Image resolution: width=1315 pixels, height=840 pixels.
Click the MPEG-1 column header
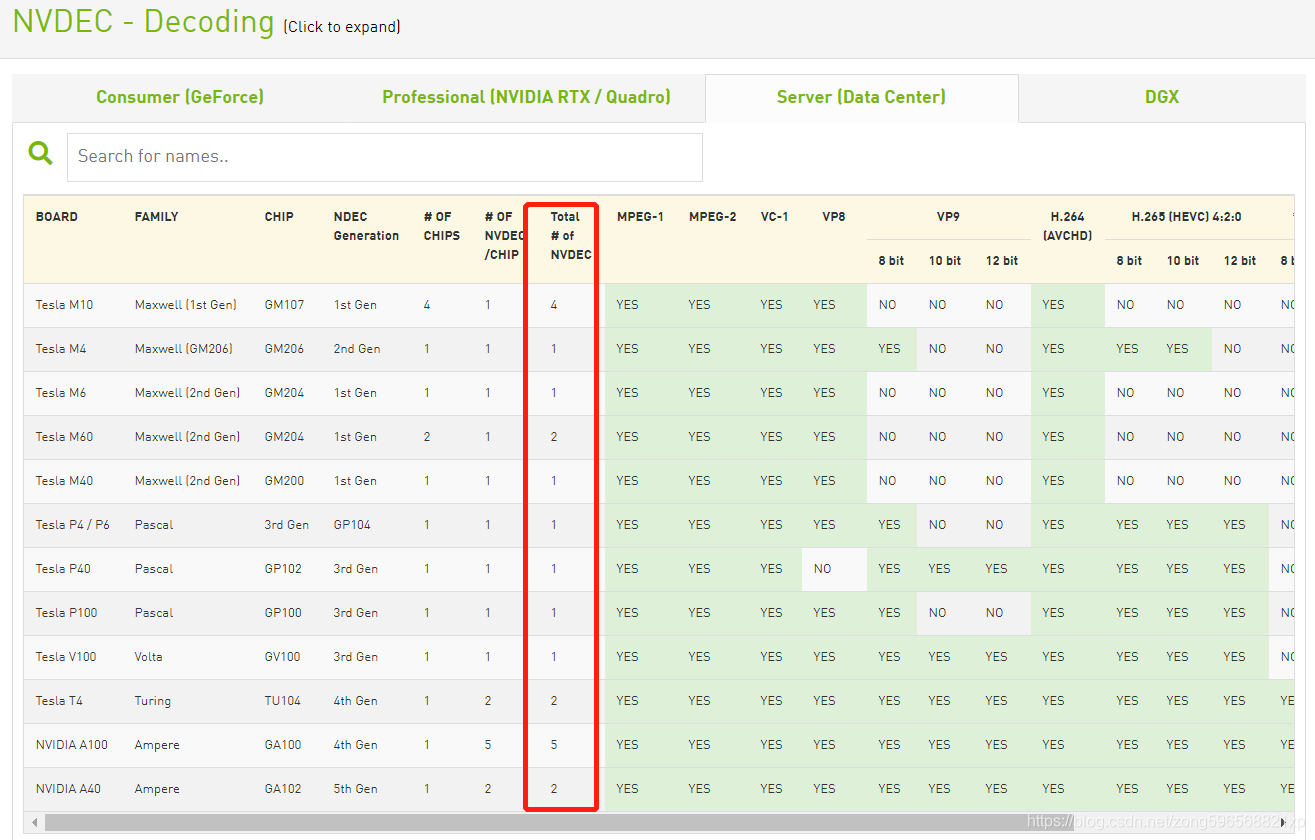coord(640,217)
